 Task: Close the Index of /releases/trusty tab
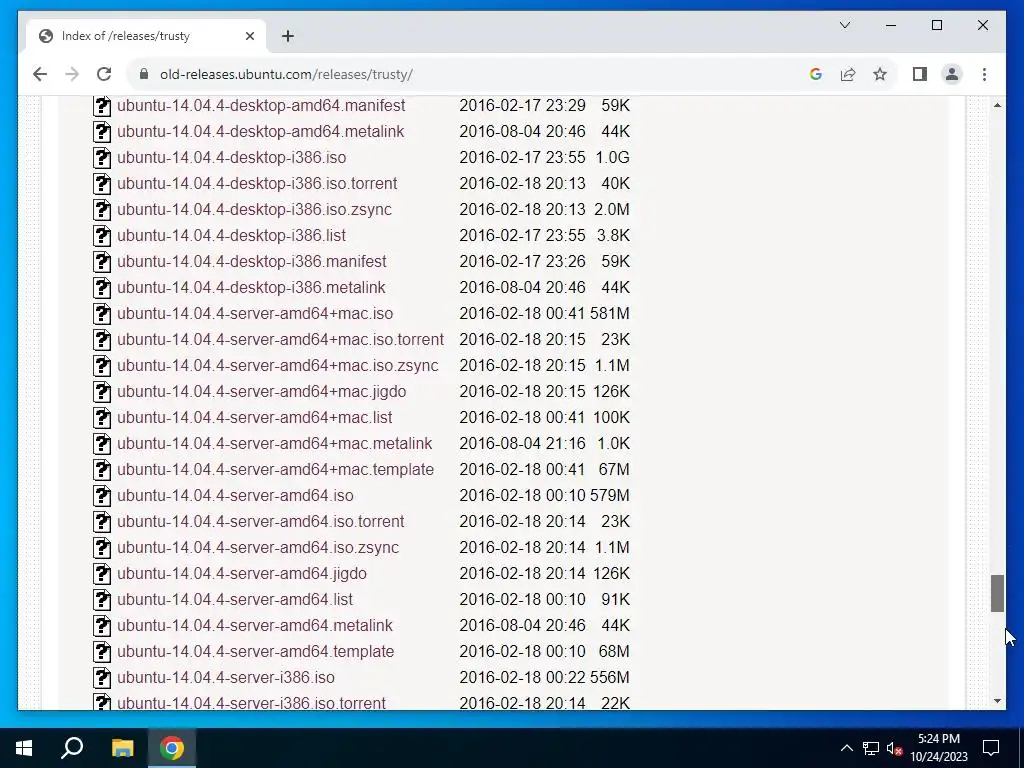click(x=249, y=36)
